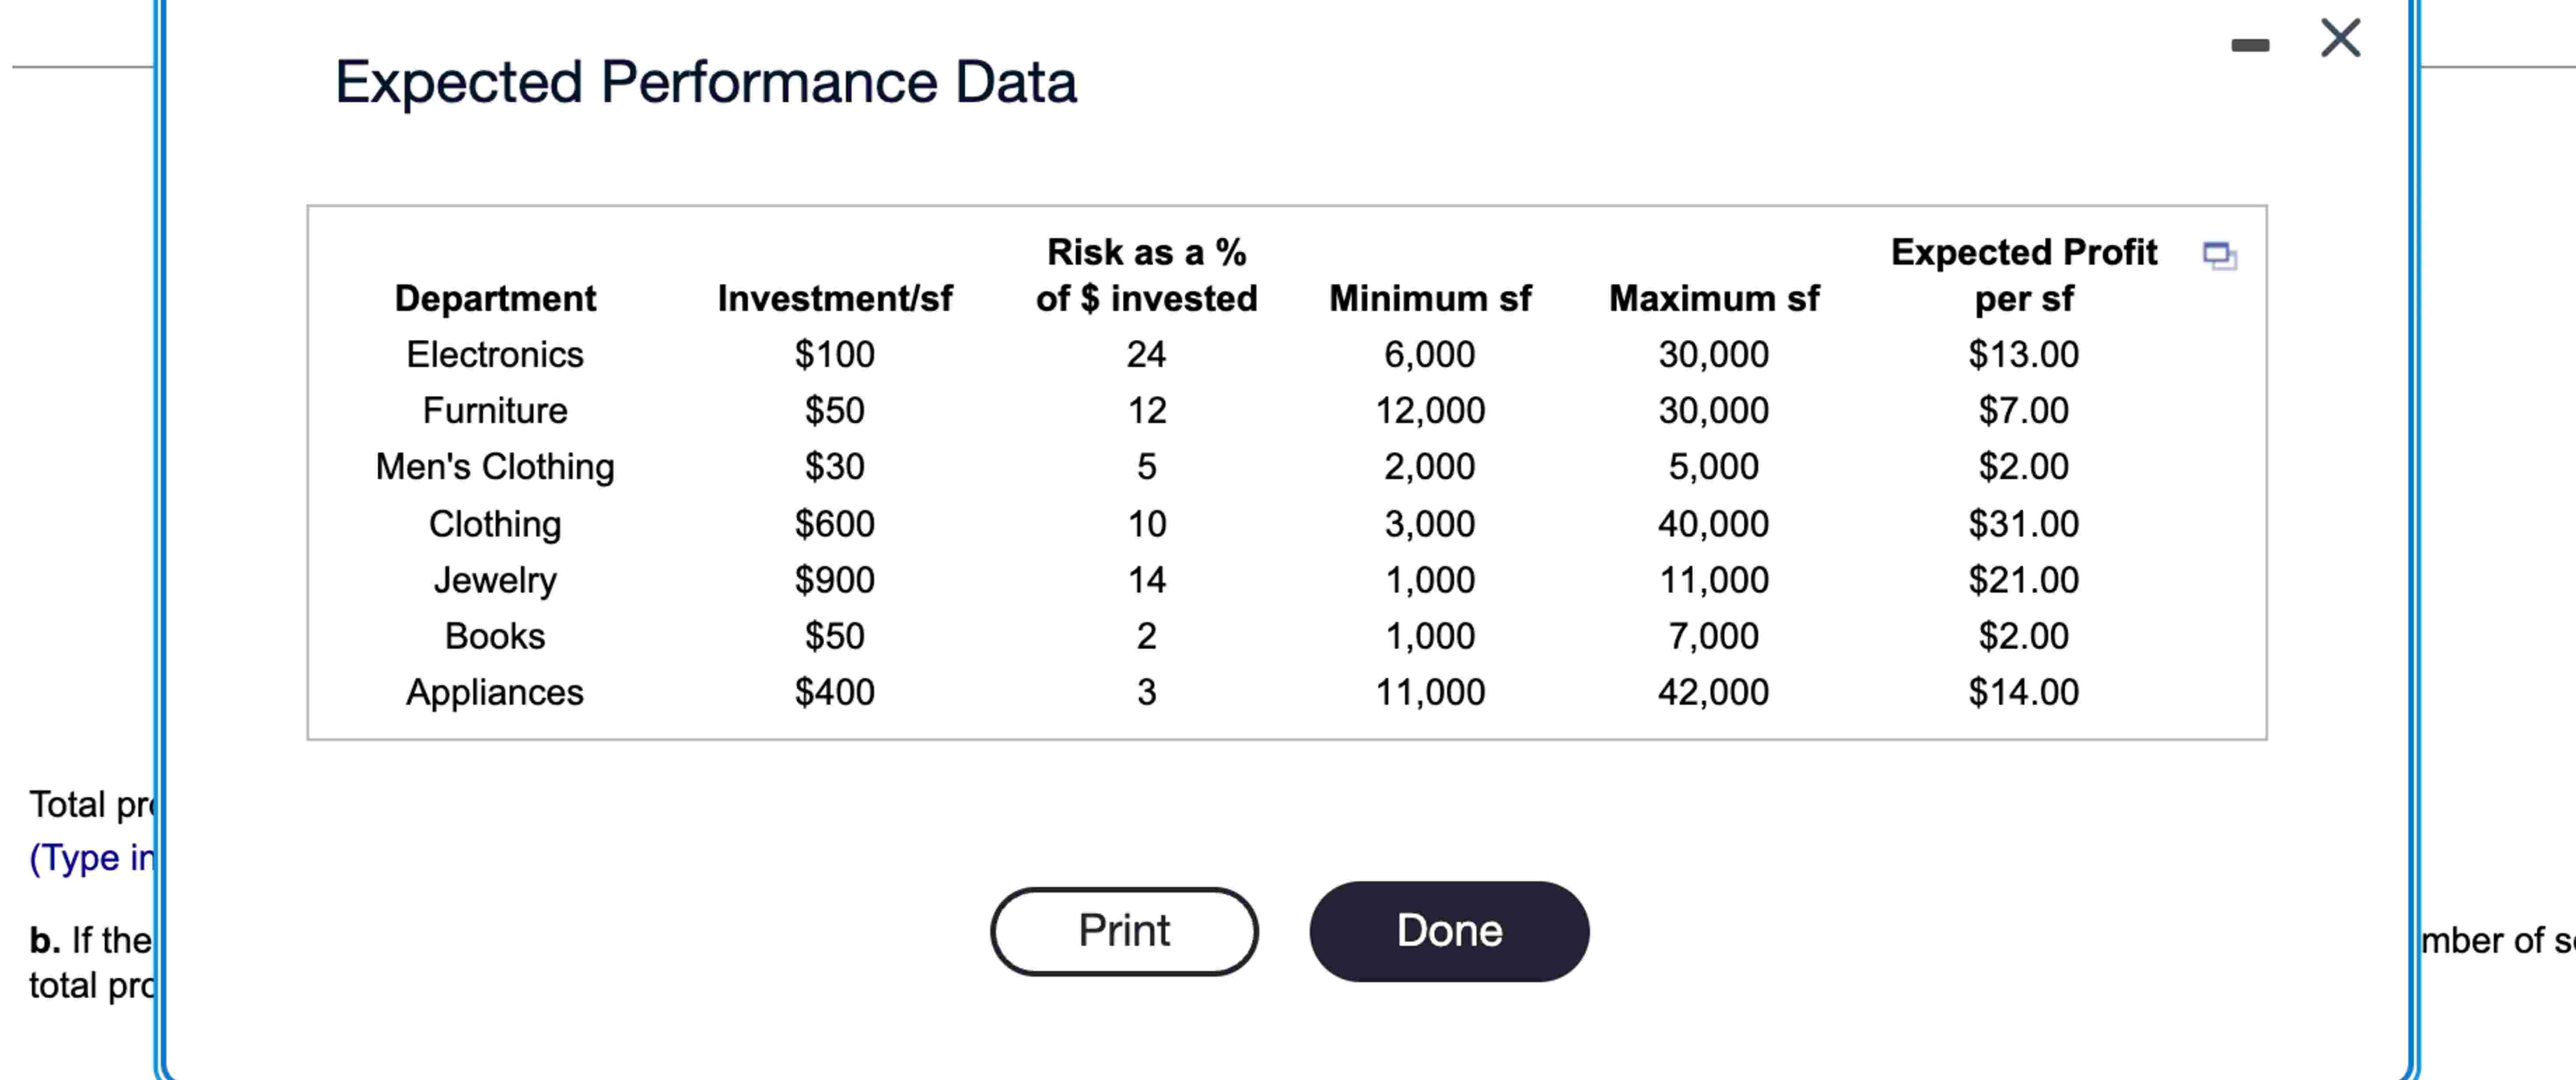Screen dimensions: 2576x1080
Task: Click the Minimum sf column header
Action: coord(1429,298)
